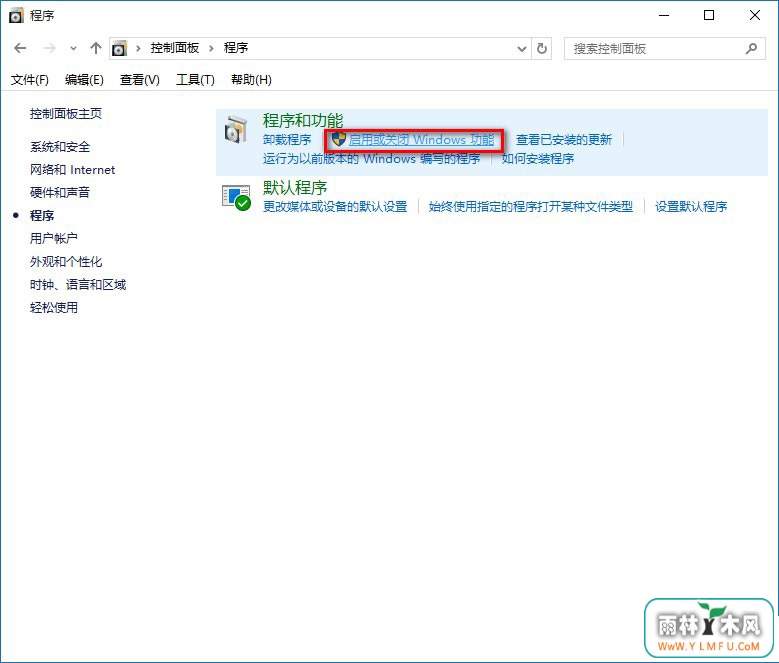
Task: Close the 程序 window
Action: point(755,15)
